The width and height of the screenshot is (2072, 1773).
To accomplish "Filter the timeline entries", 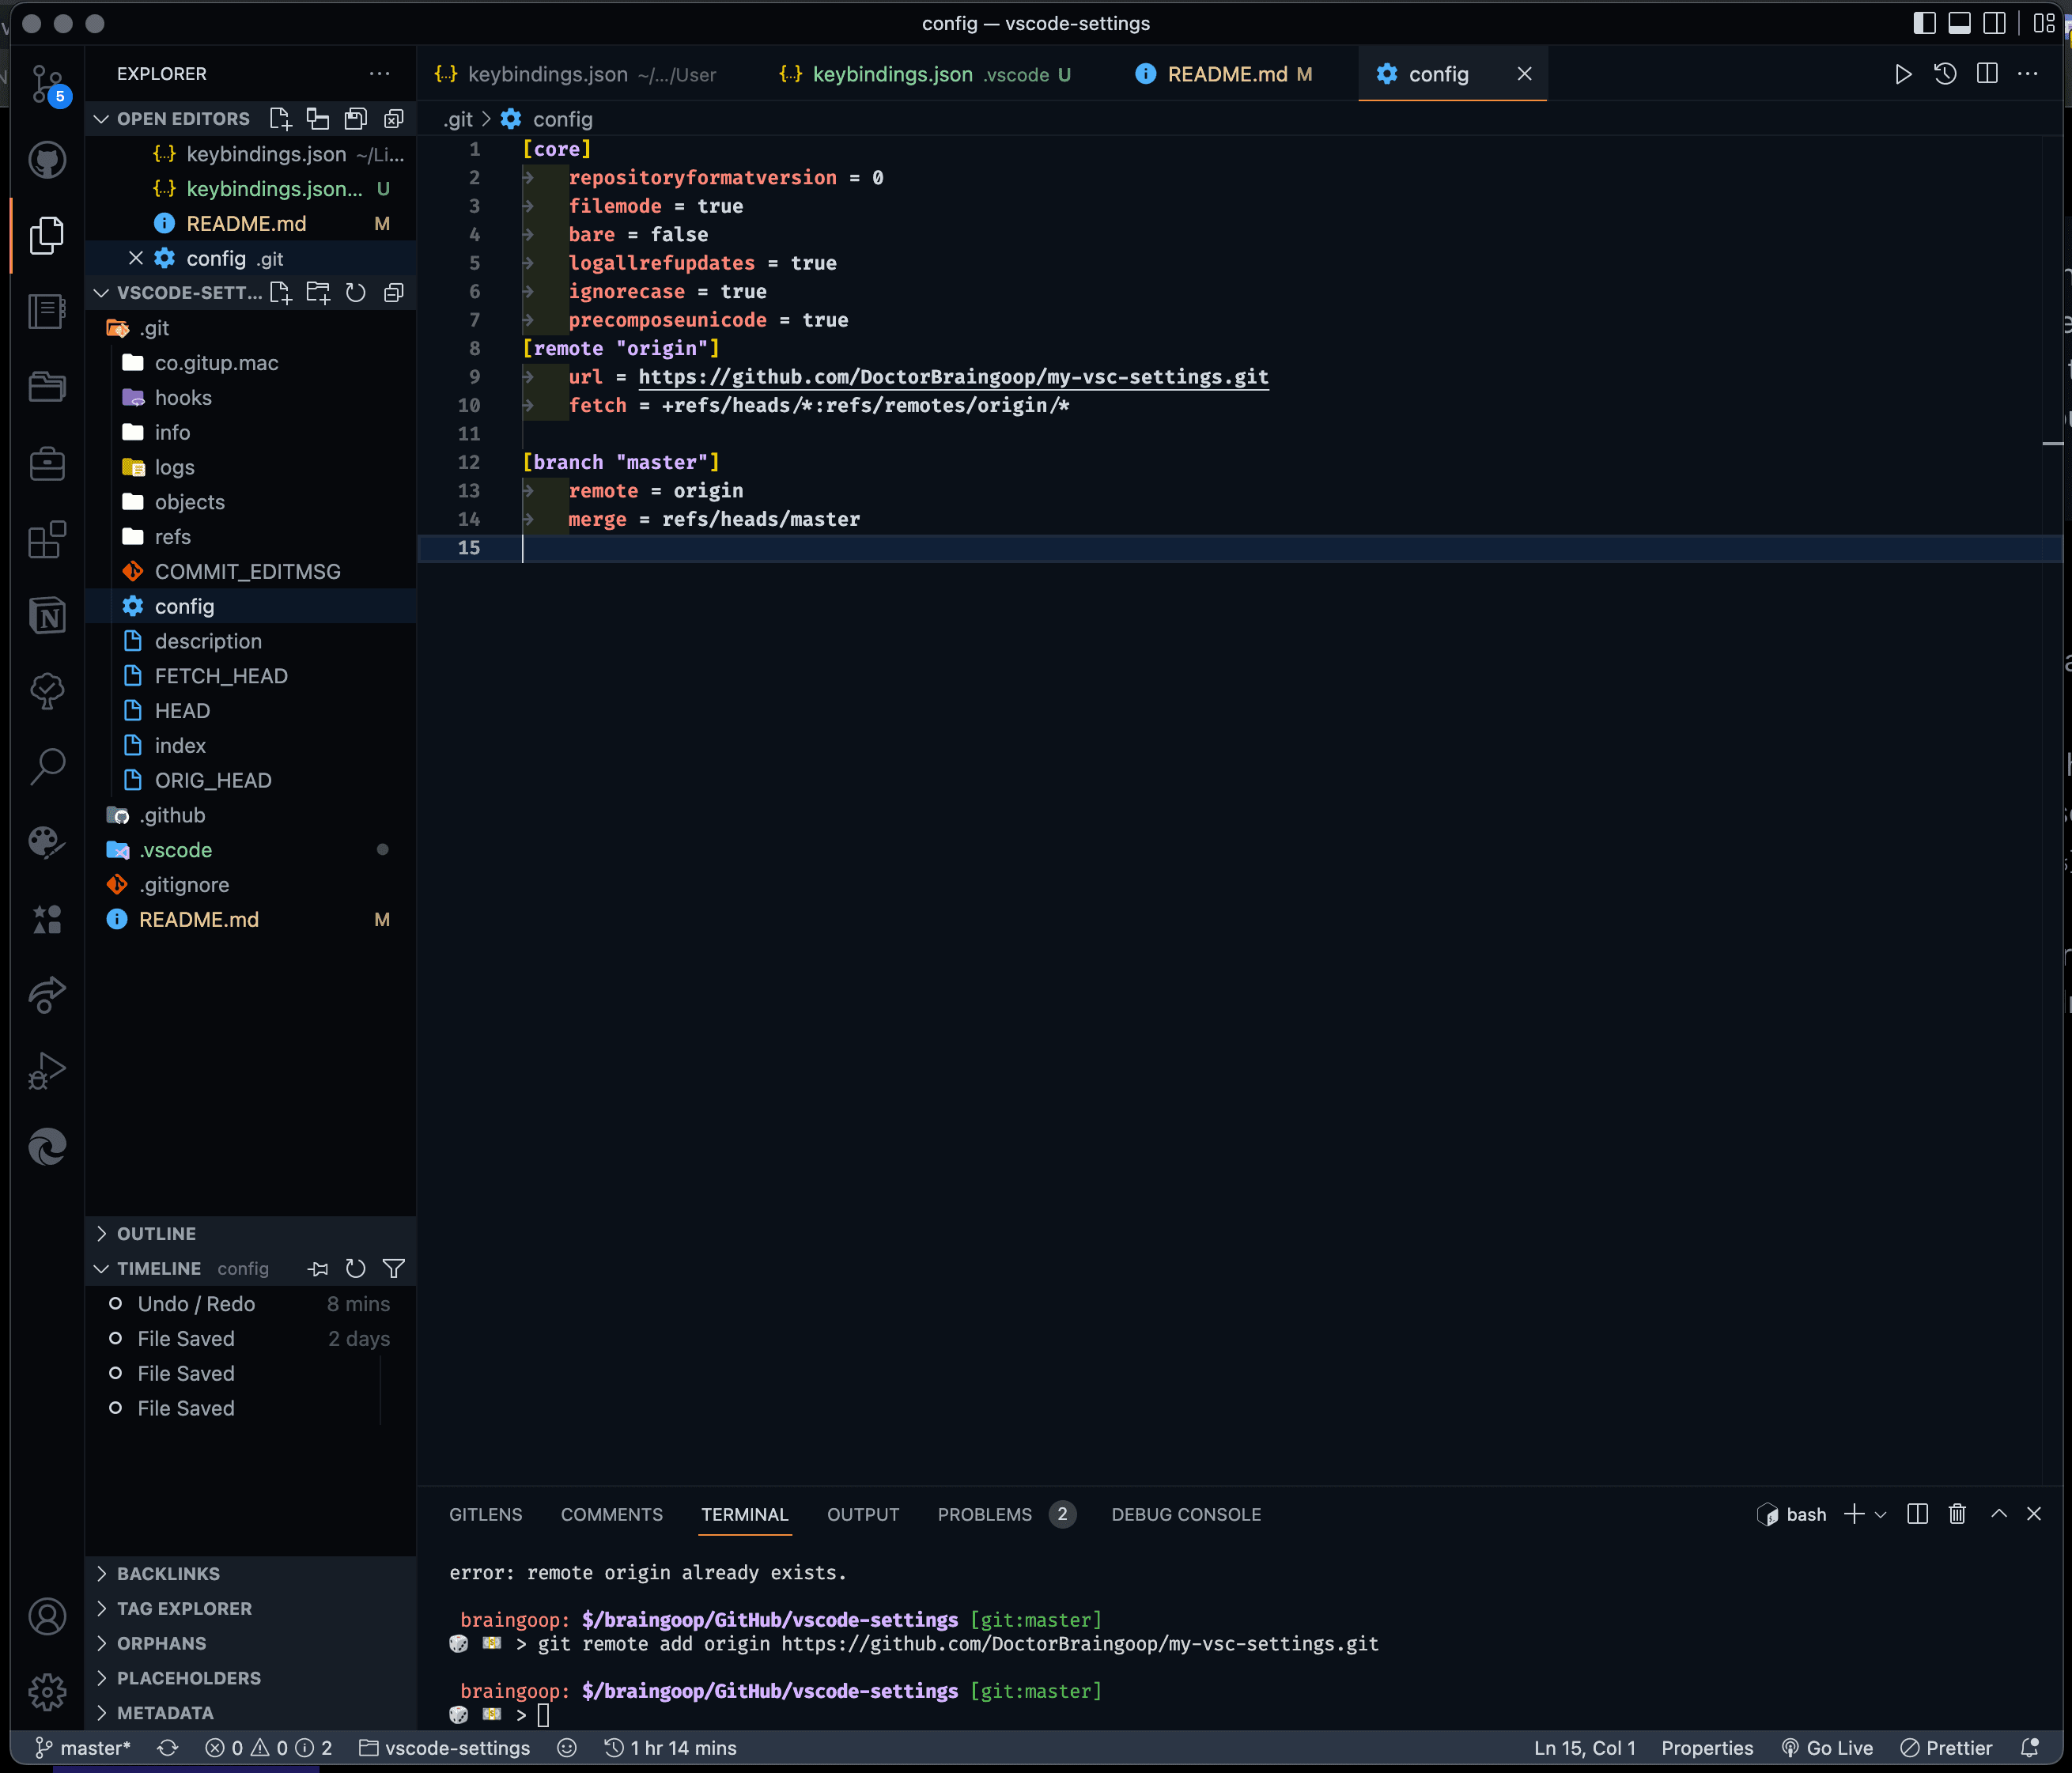I will tap(394, 1268).
